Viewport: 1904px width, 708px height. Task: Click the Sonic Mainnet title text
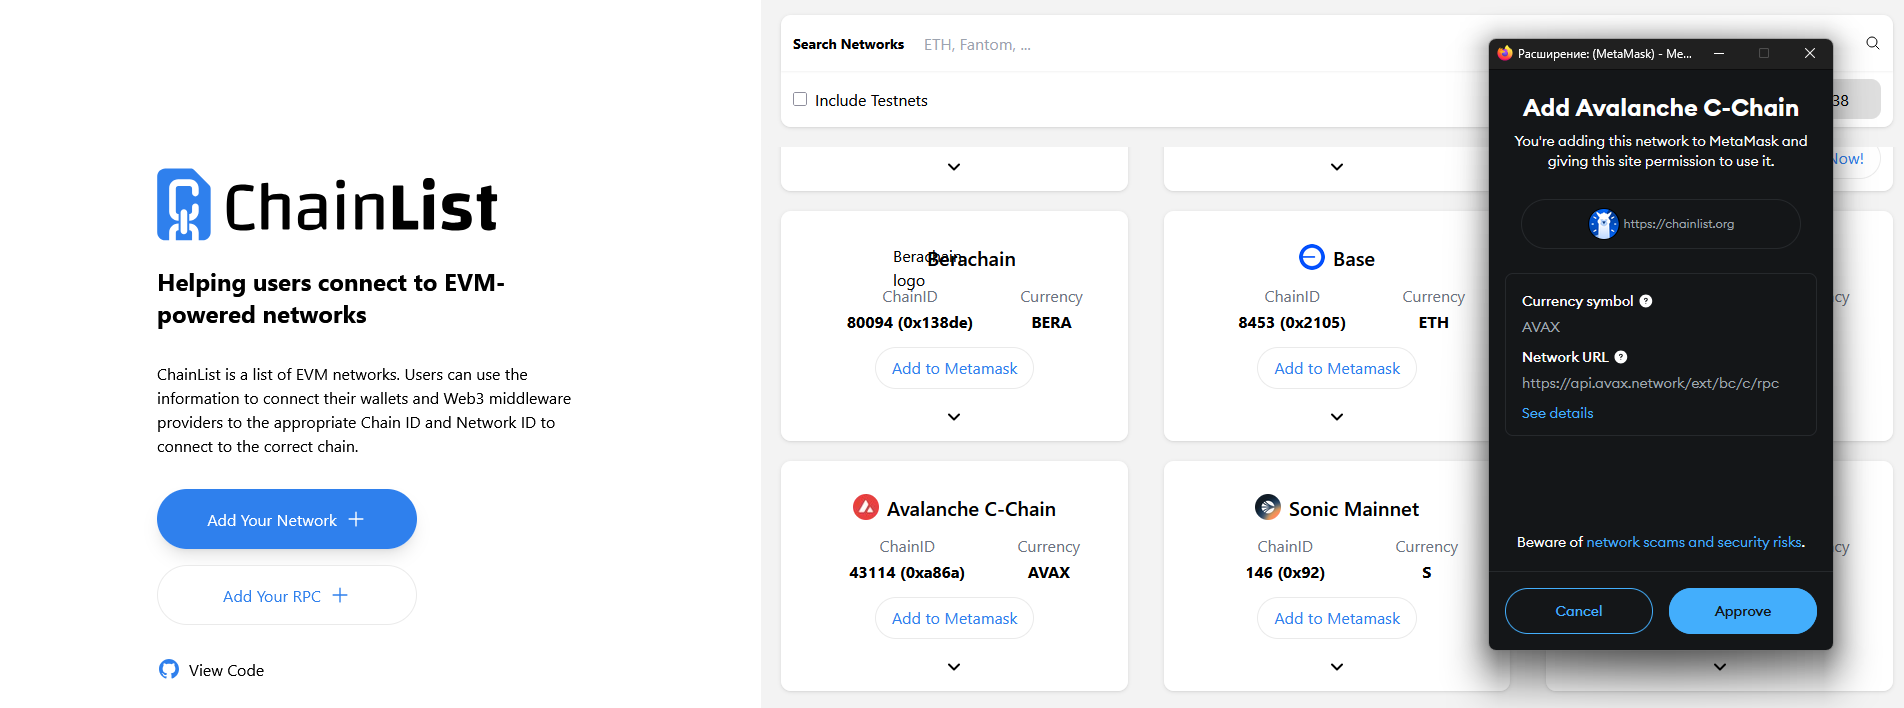pos(1354,509)
